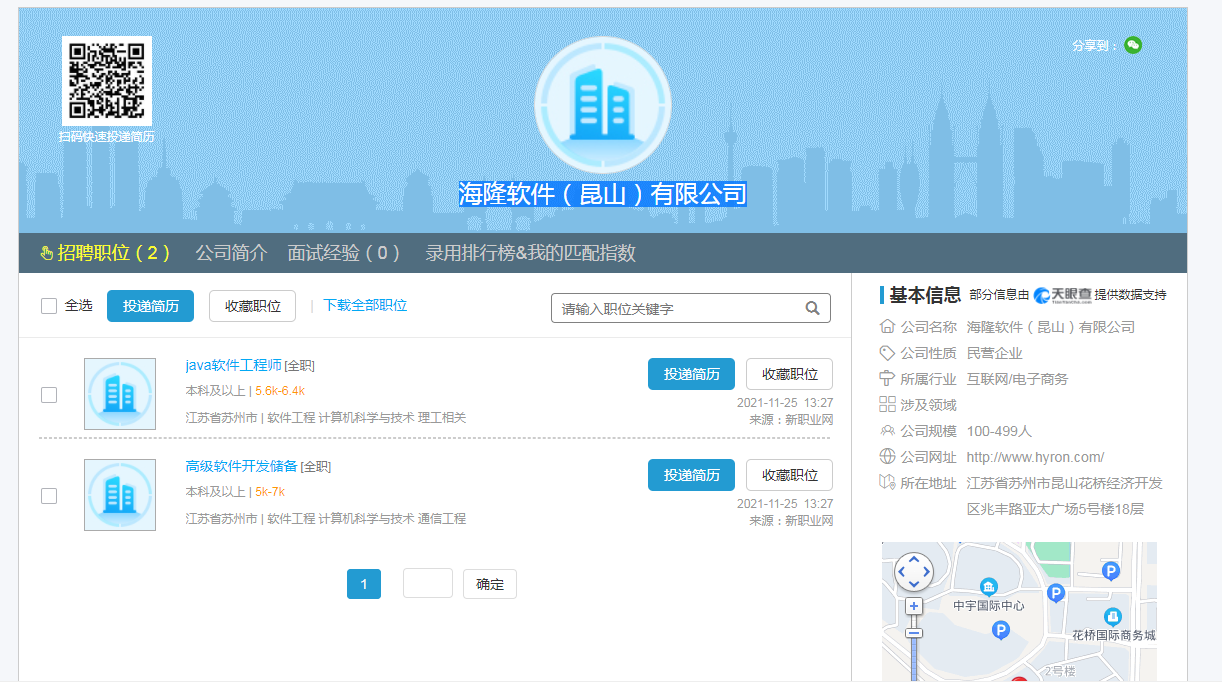Open 录用排行榜&我的匹配指数 tab
This screenshot has width=1222, height=685.
point(530,253)
